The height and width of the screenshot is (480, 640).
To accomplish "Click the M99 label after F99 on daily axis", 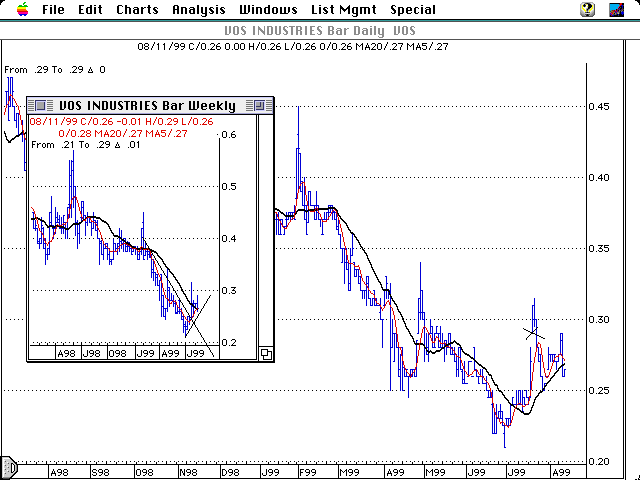I will 349,473.
